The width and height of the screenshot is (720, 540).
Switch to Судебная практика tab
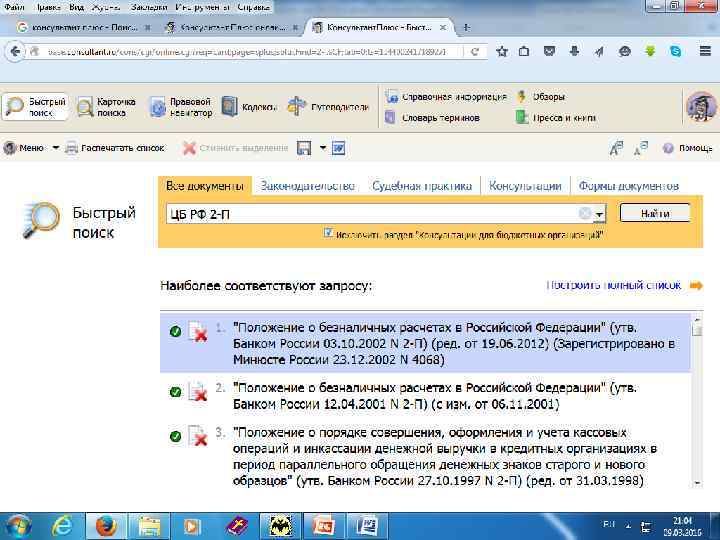(422, 186)
